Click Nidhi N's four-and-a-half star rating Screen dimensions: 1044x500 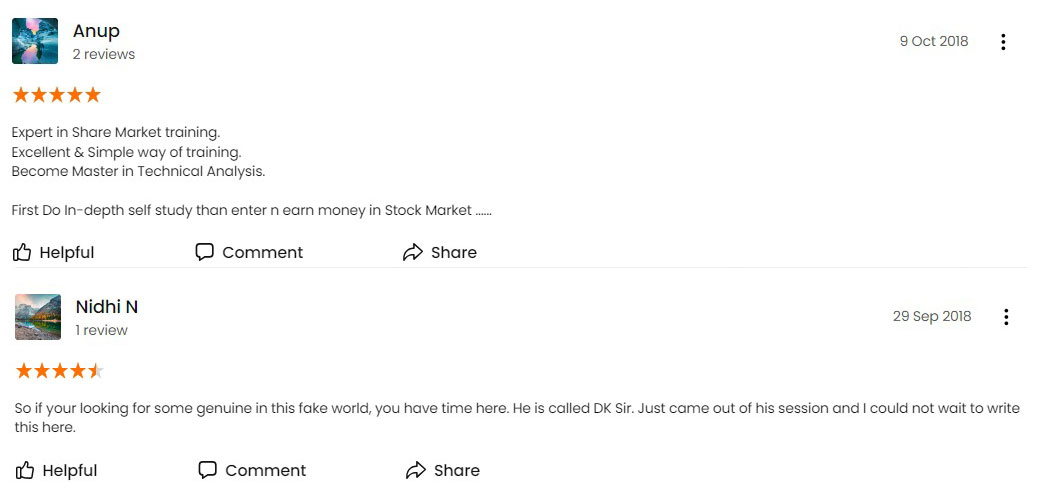click(x=60, y=371)
